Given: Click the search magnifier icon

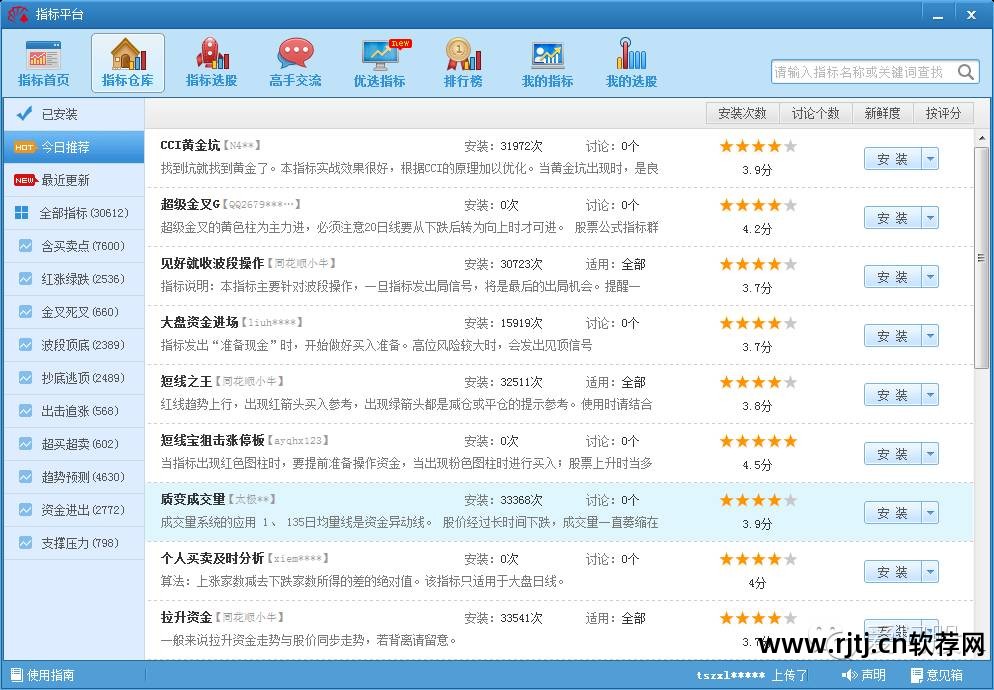Looking at the screenshot, I should pos(965,72).
